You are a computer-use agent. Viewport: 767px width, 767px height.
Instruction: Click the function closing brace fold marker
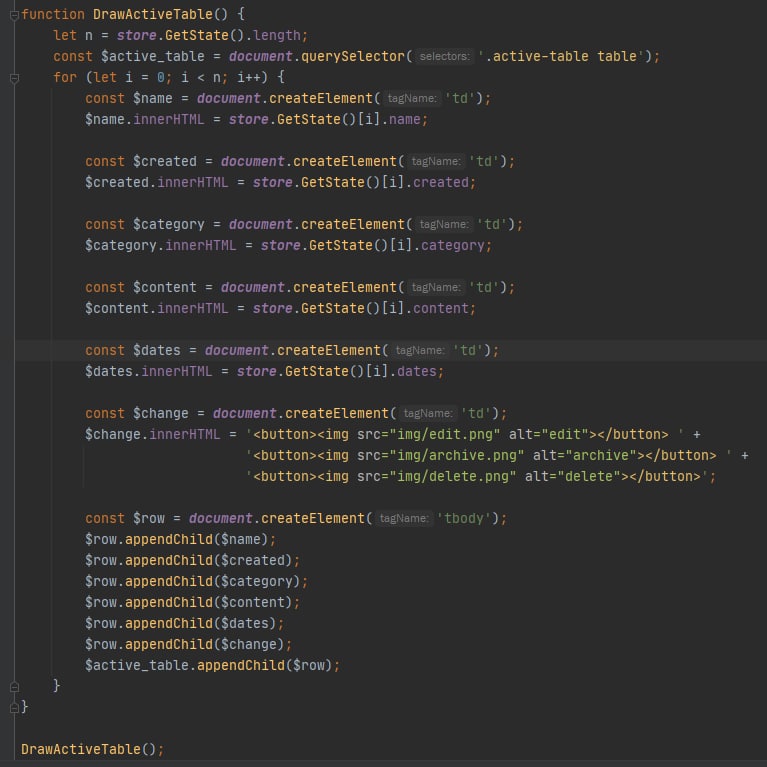[x=14, y=707]
